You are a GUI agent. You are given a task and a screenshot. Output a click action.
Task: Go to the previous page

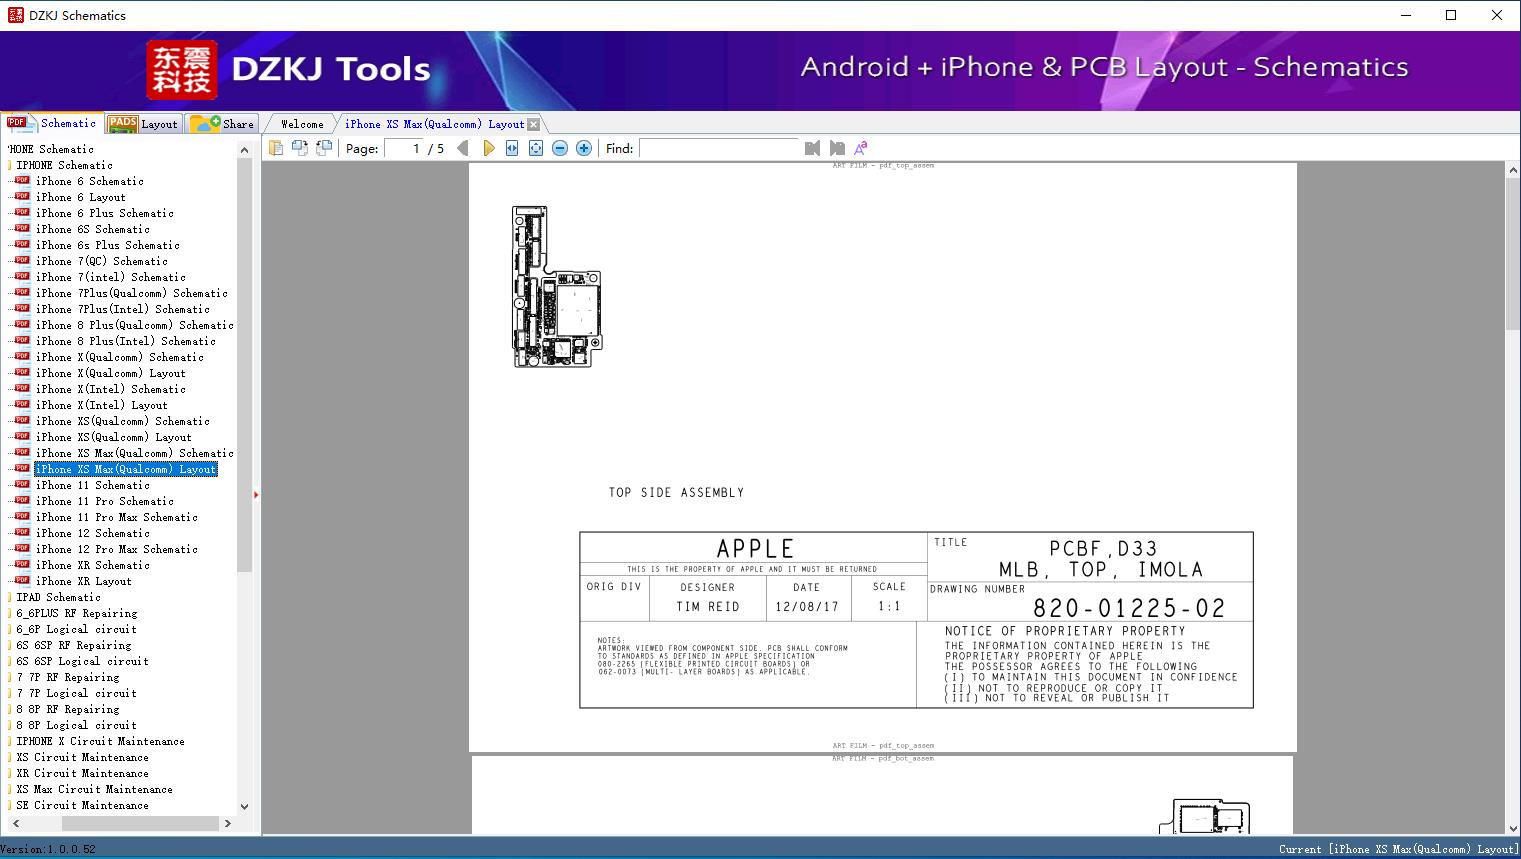[x=463, y=148]
